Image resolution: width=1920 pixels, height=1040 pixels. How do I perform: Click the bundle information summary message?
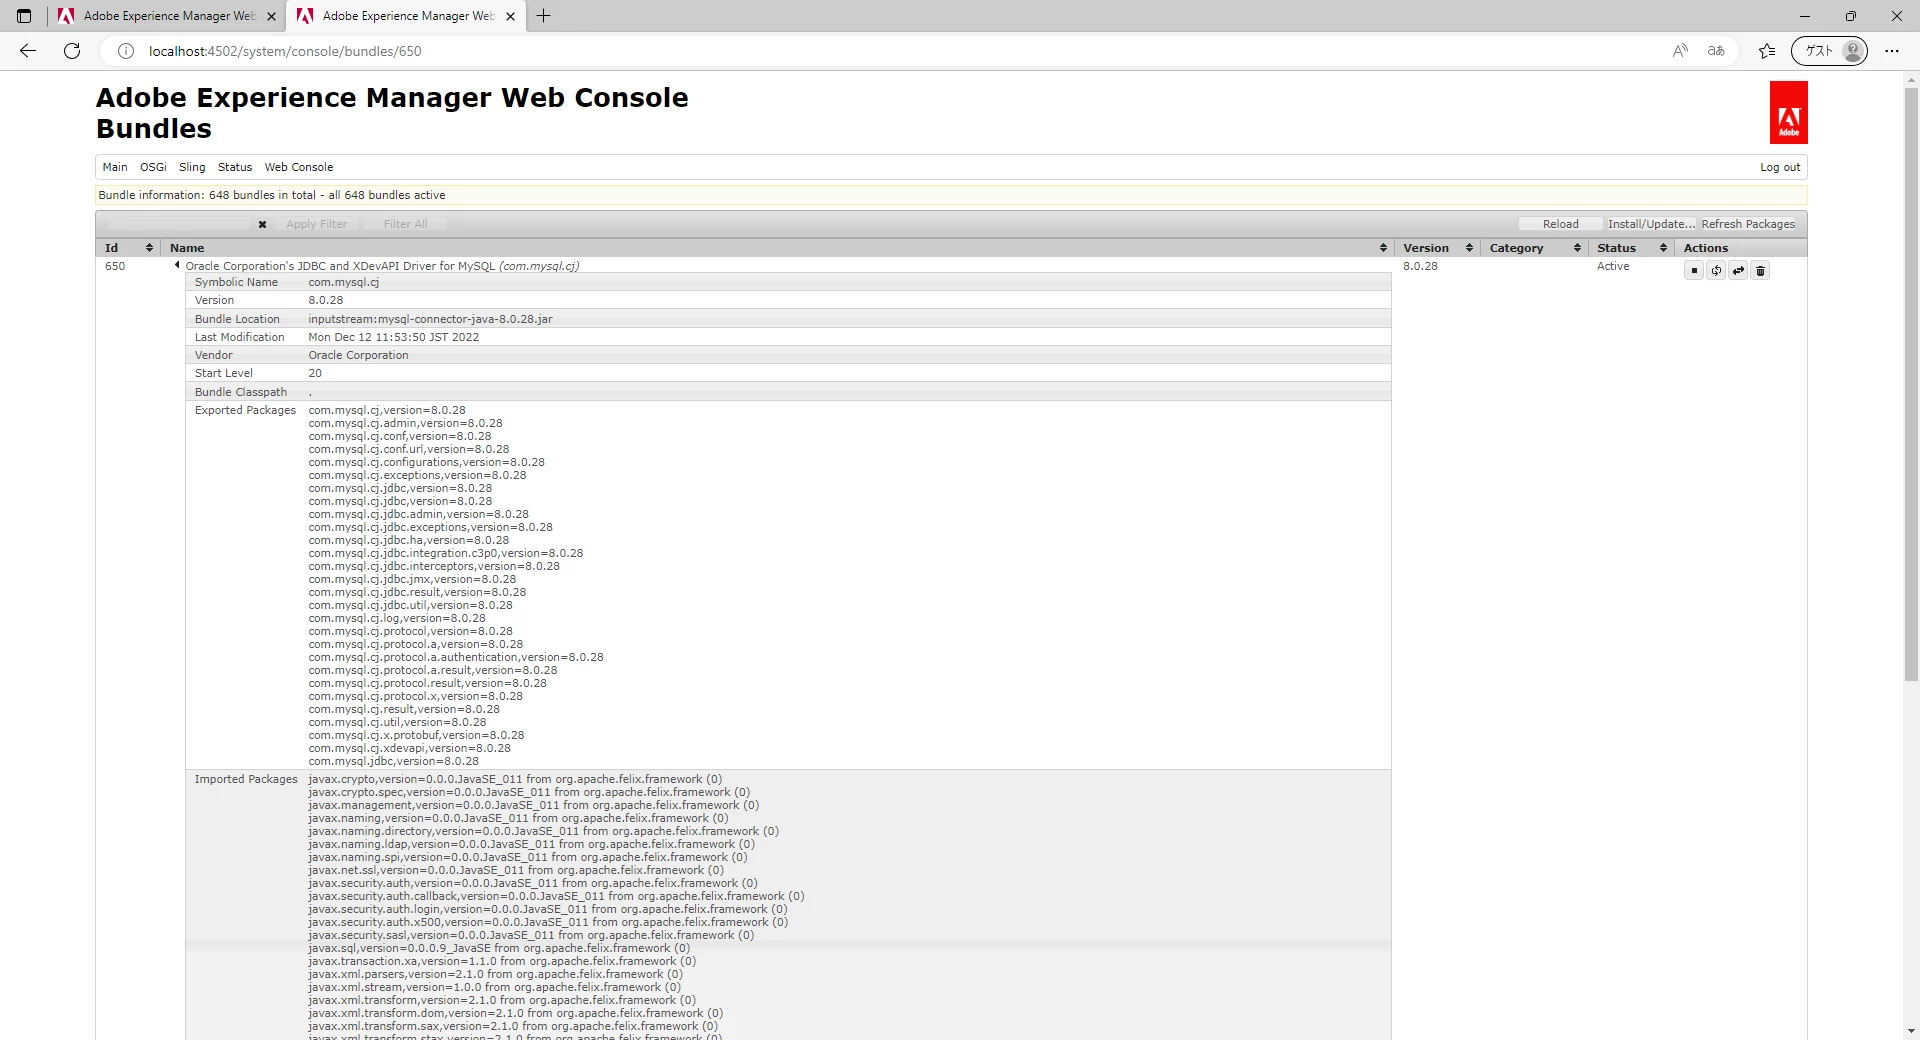(x=272, y=195)
